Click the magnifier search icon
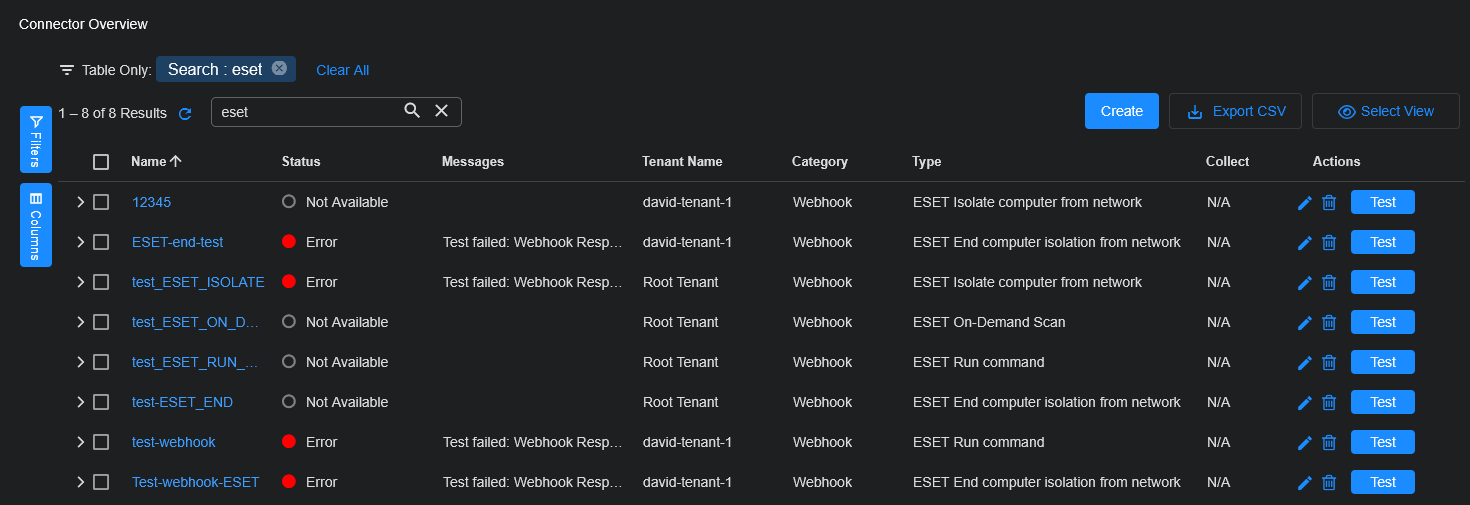Screen dimensions: 1470x505 tap(412, 111)
